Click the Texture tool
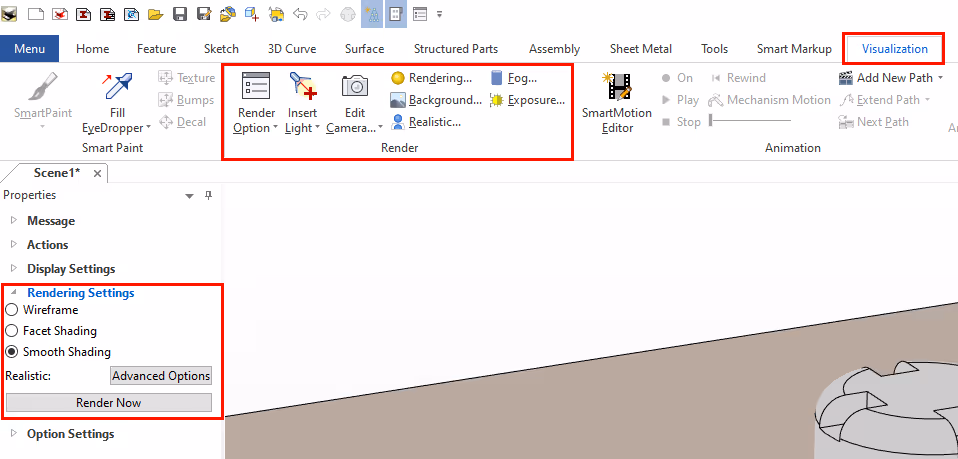958x459 pixels. pos(186,78)
